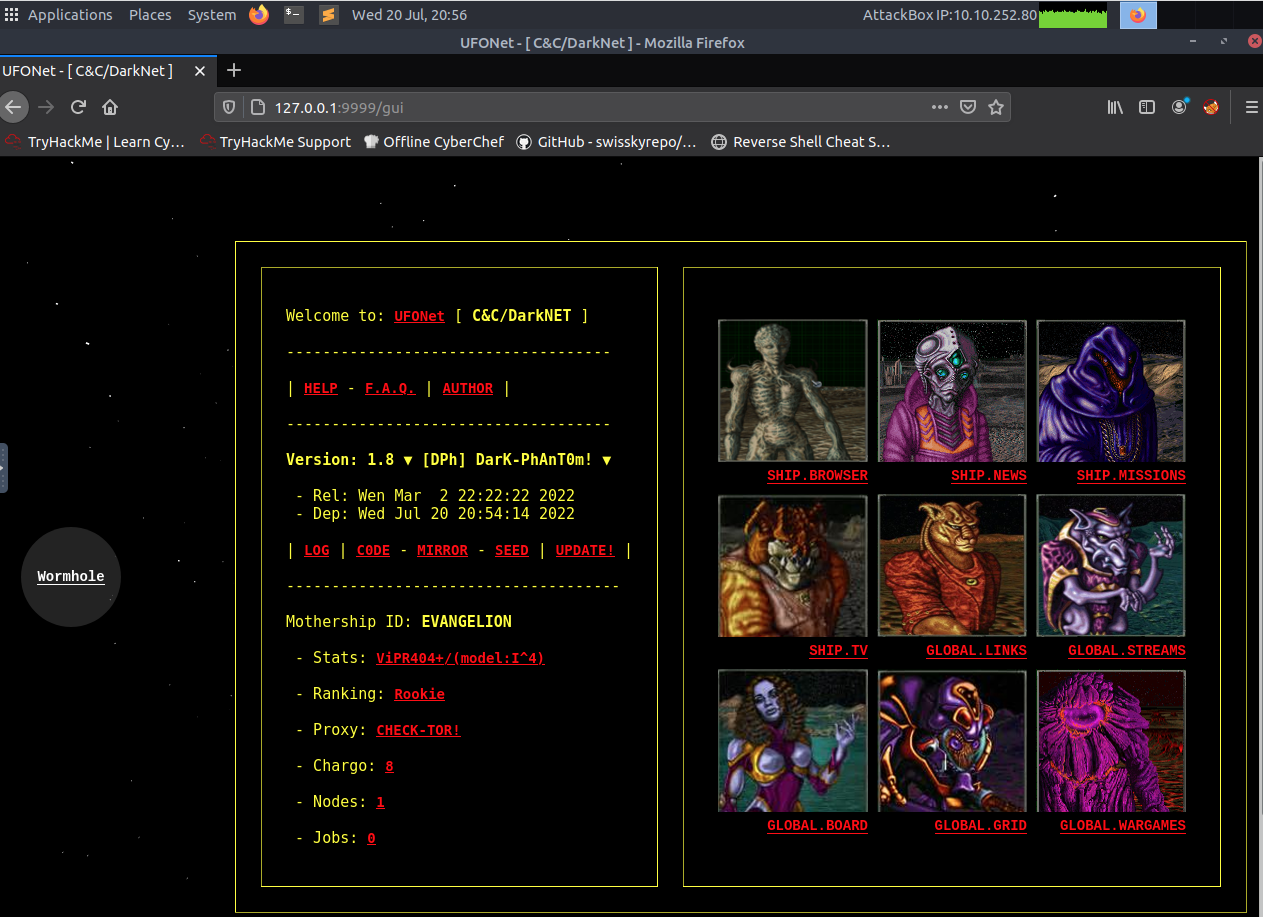The image size is (1263, 917).
Task: Click the reload page icon
Action: tap(78, 107)
